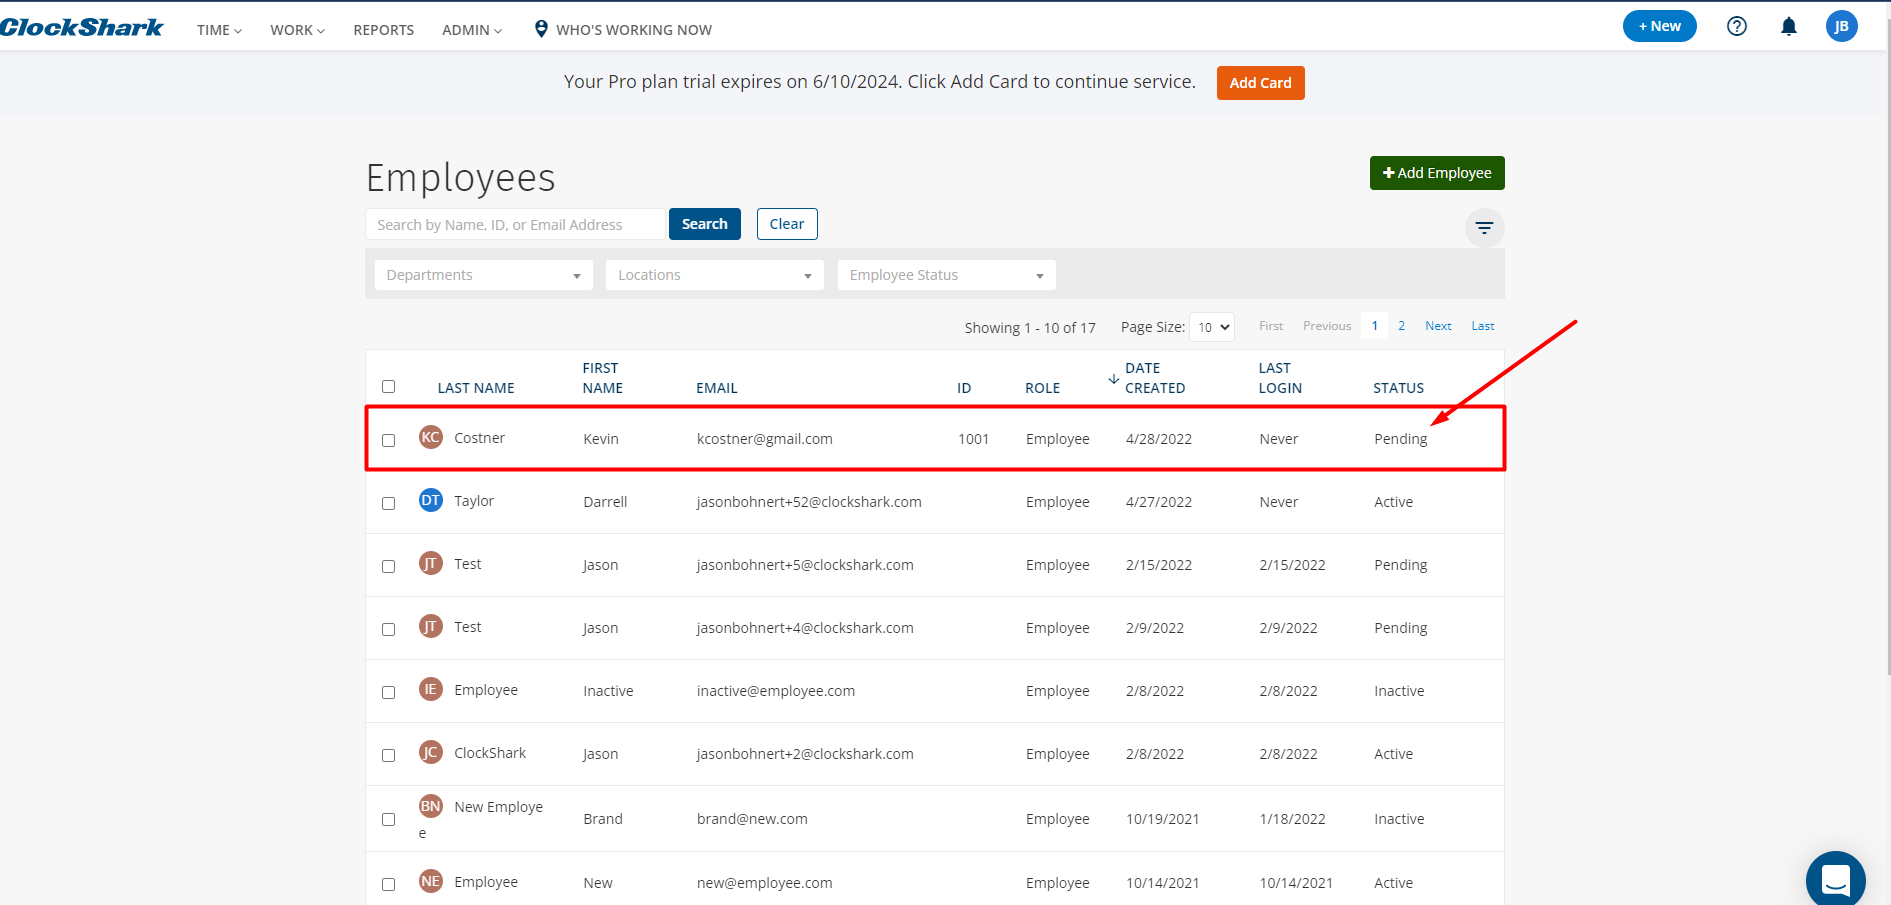This screenshot has height=905, width=1891.
Task: Change the Page Size selector
Action: [1212, 327]
